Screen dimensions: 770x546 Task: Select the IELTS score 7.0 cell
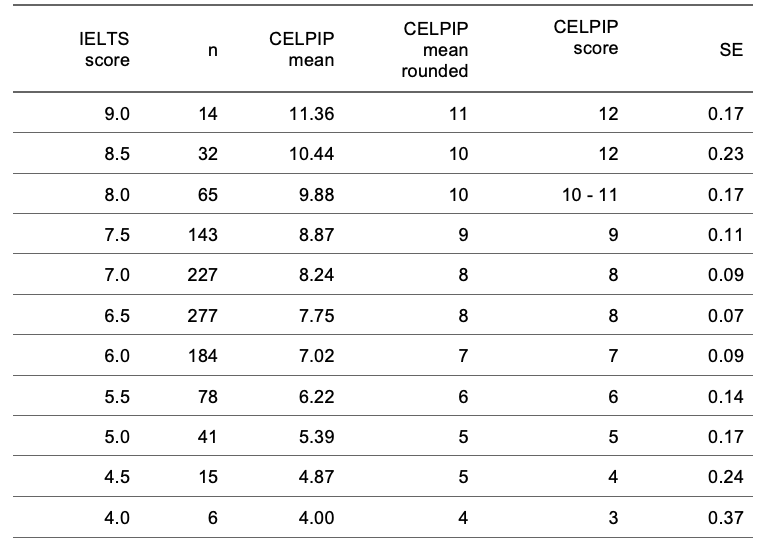[x=117, y=274]
